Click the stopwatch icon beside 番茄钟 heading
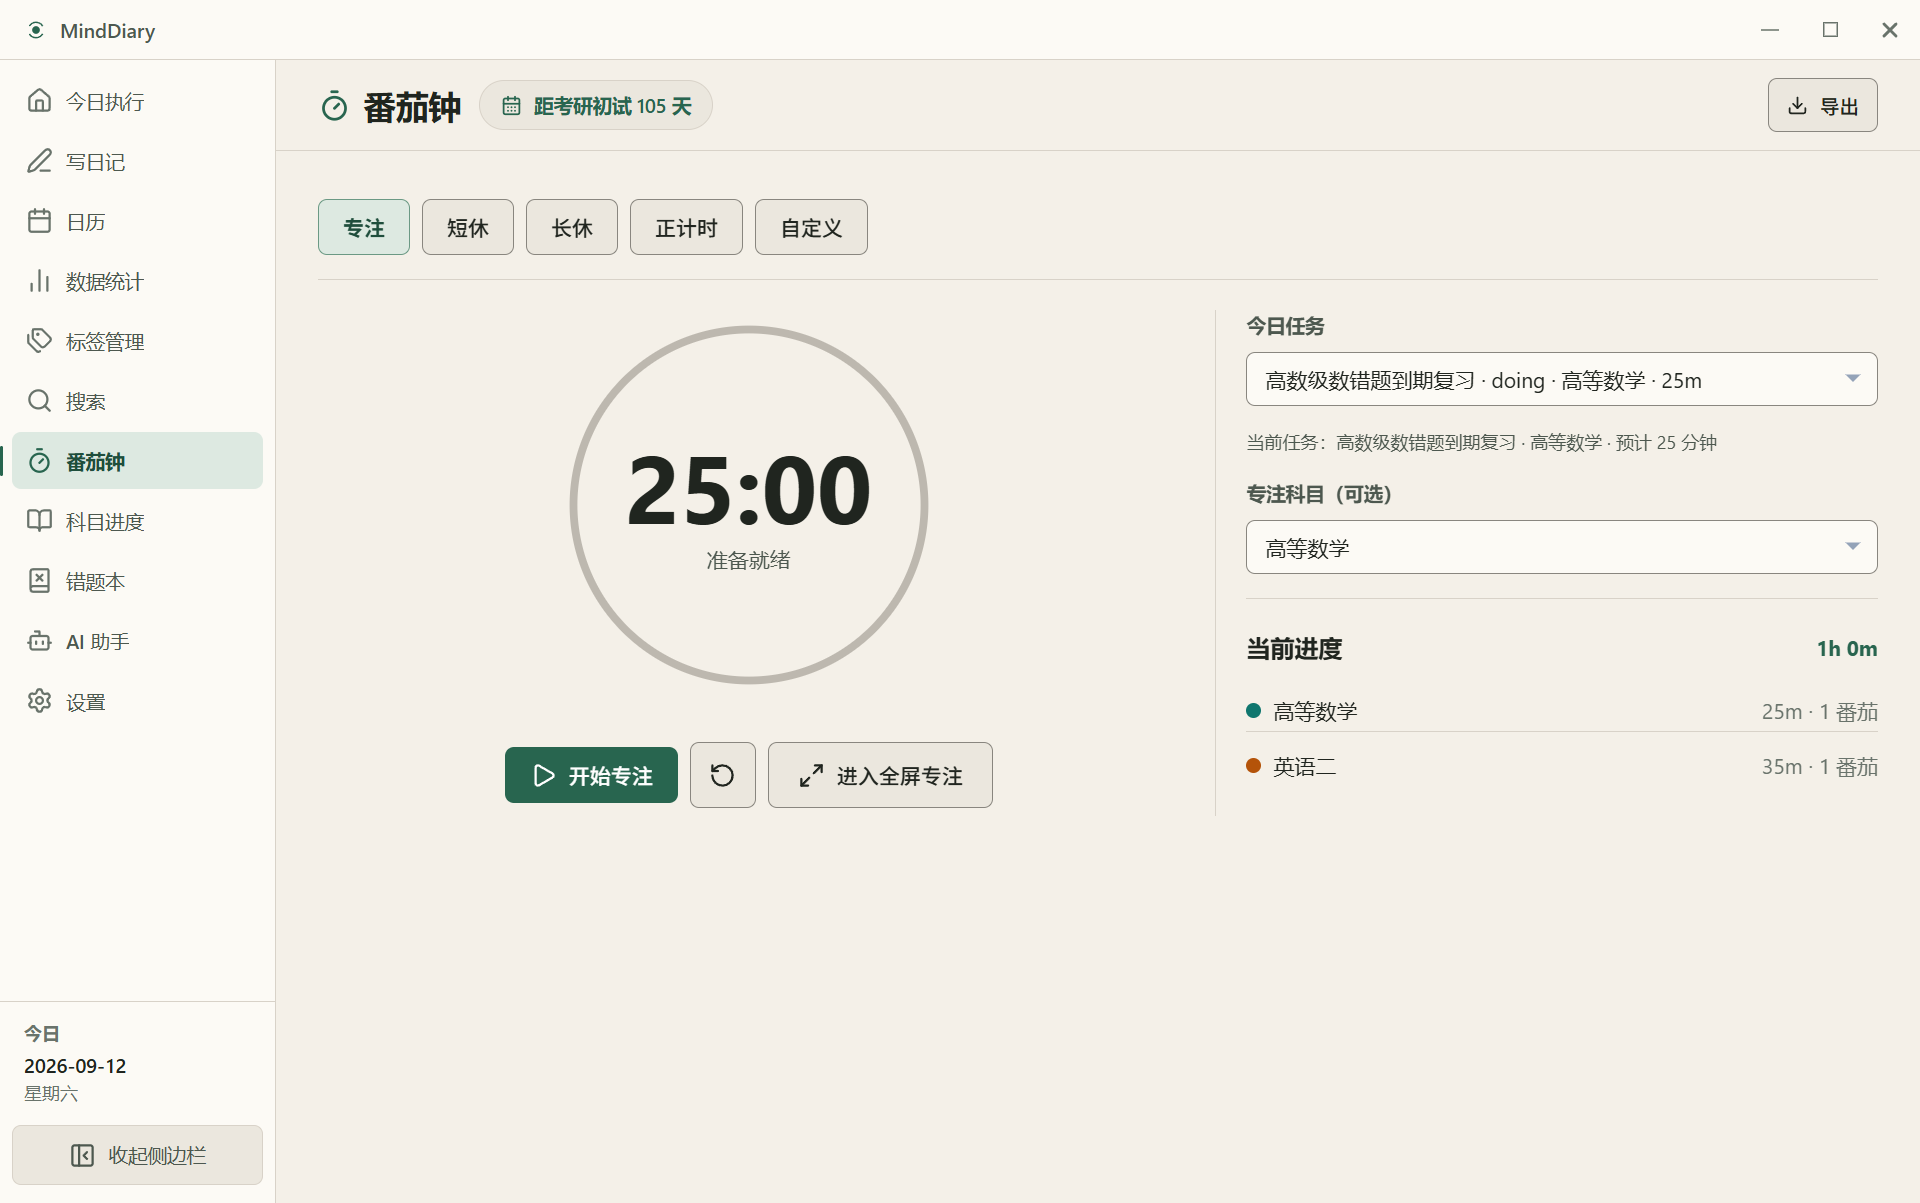Screen dimensions: 1920x1203 pos(334,106)
